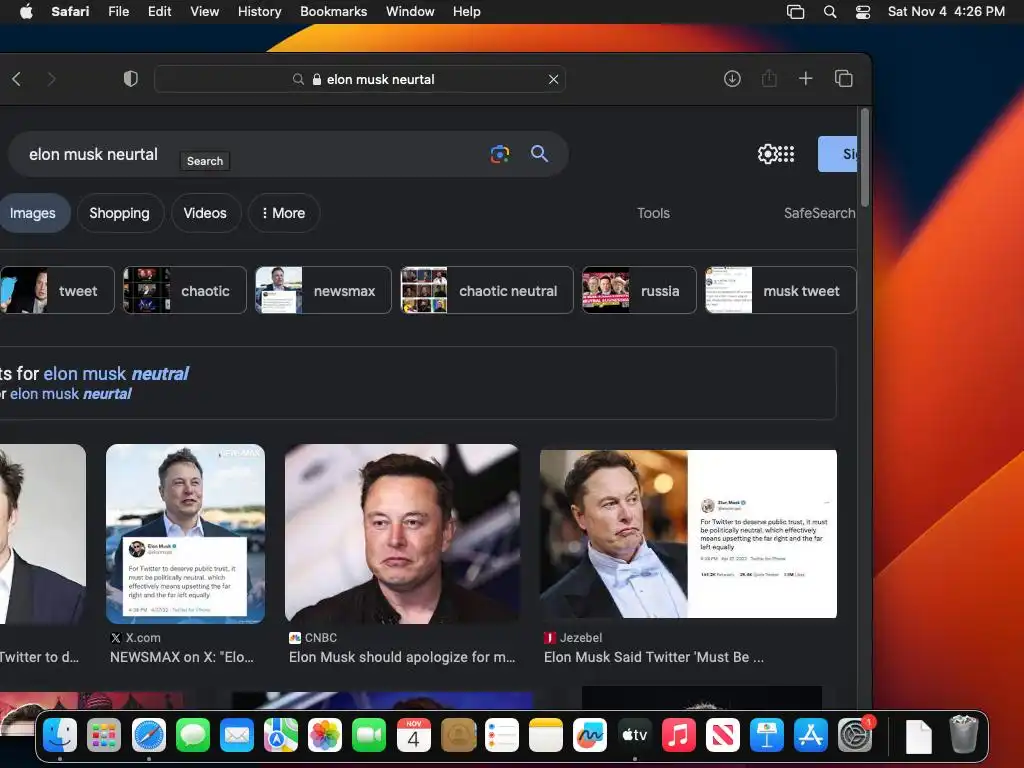The height and width of the screenshot is (768, 1024).
Task: Open Reminders from the Dock
Action: pos(502,735)
